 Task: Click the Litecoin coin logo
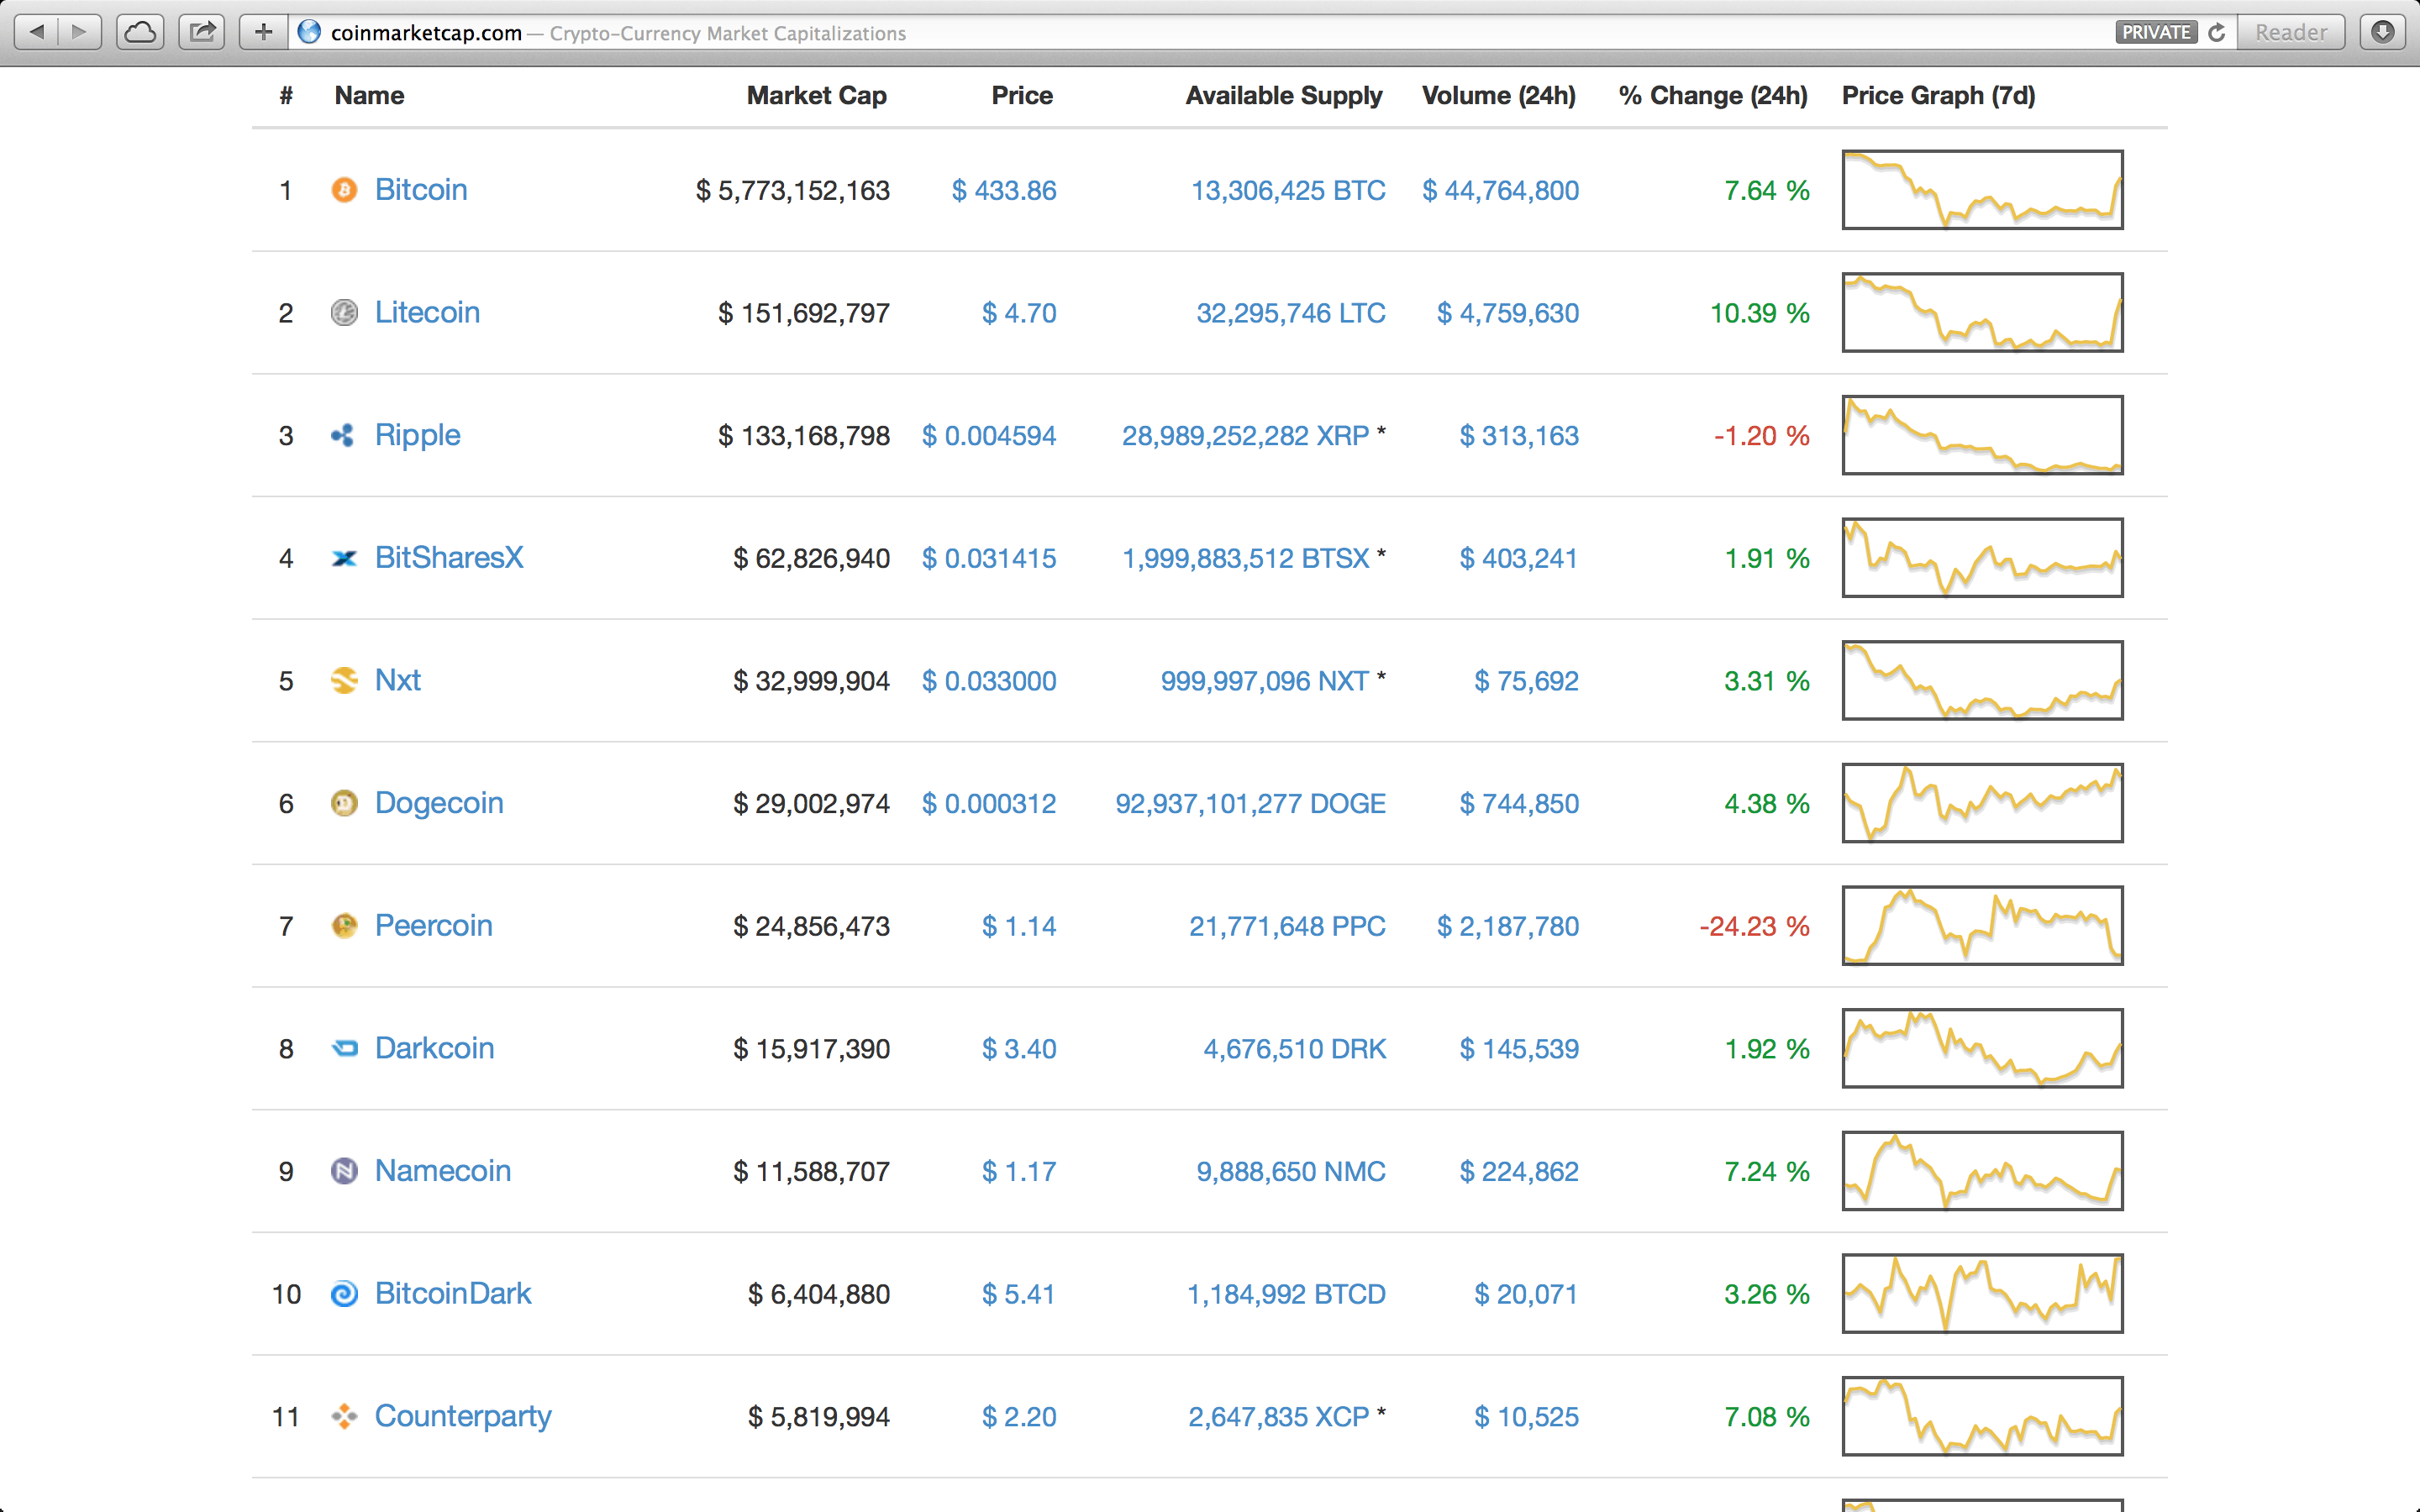[x=344, y=313]
